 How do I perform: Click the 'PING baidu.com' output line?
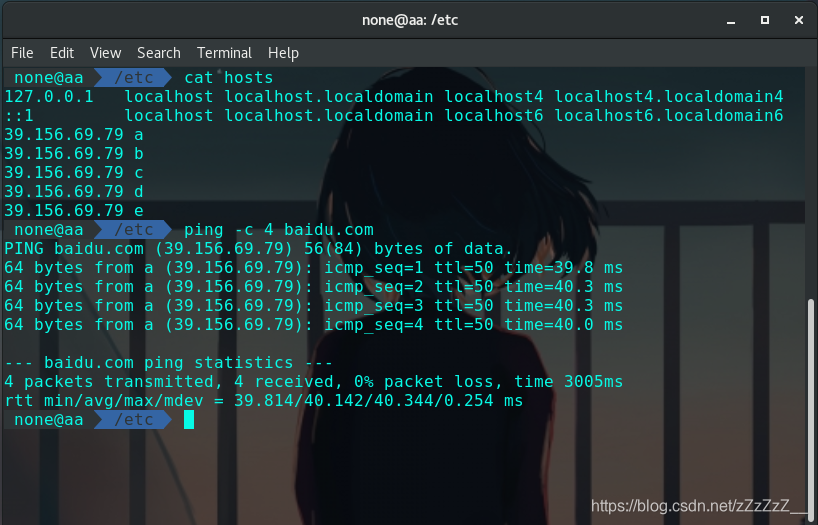(x=258, y=248)
